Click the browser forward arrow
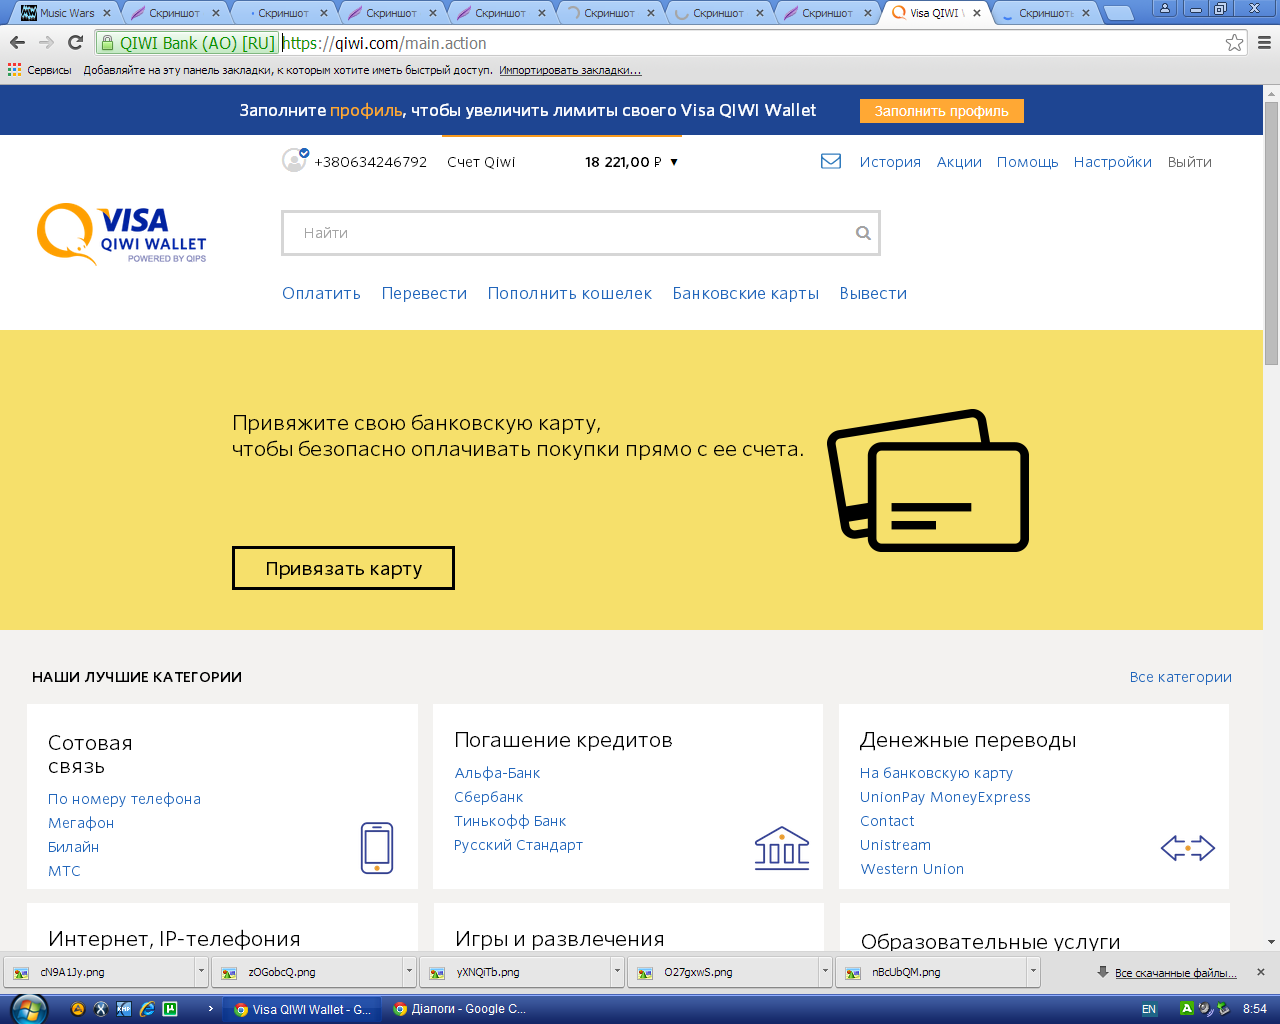This screenshot has width=1280, height=1024. (46, 43)
